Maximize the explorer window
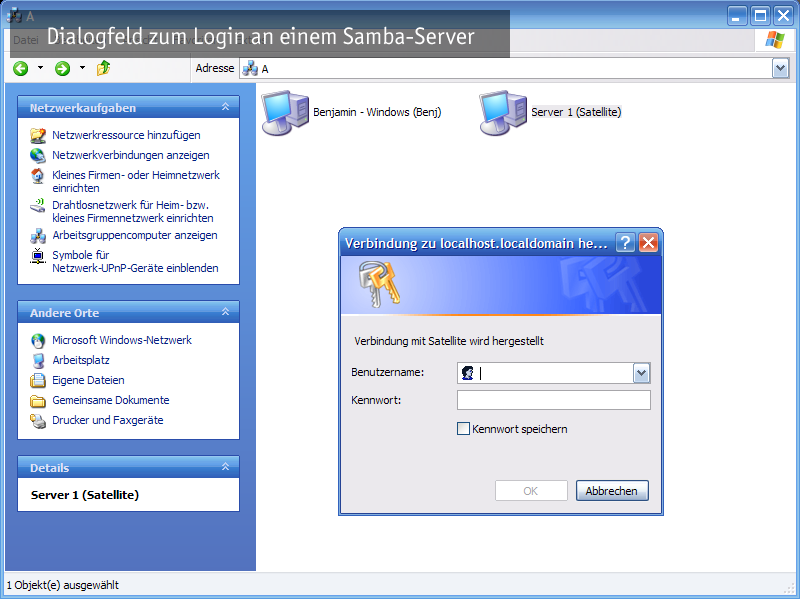 pos(760,16)
